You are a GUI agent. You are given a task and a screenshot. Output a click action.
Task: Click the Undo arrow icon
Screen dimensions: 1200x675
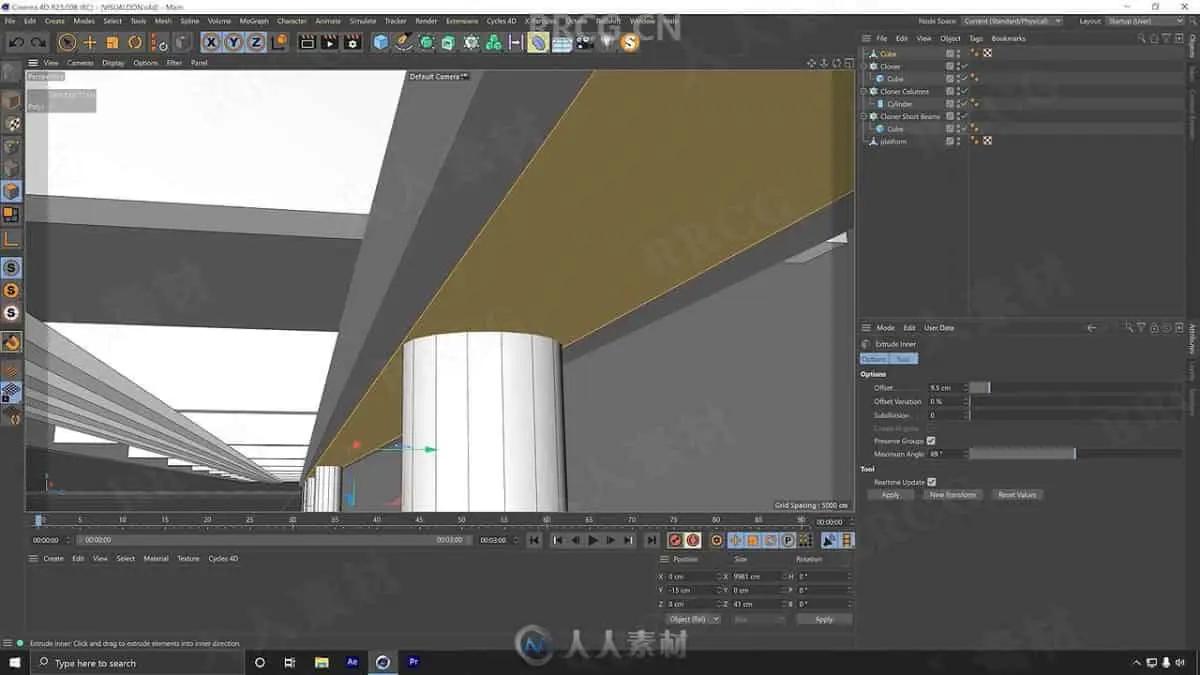(16, 42)
